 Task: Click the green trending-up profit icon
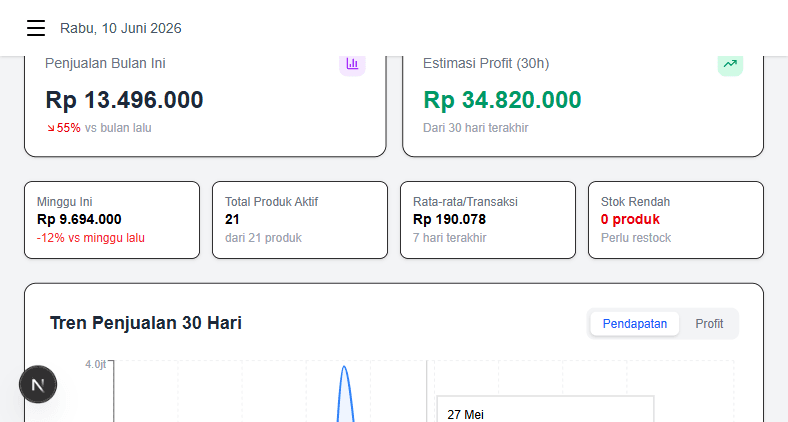[730, 65]
